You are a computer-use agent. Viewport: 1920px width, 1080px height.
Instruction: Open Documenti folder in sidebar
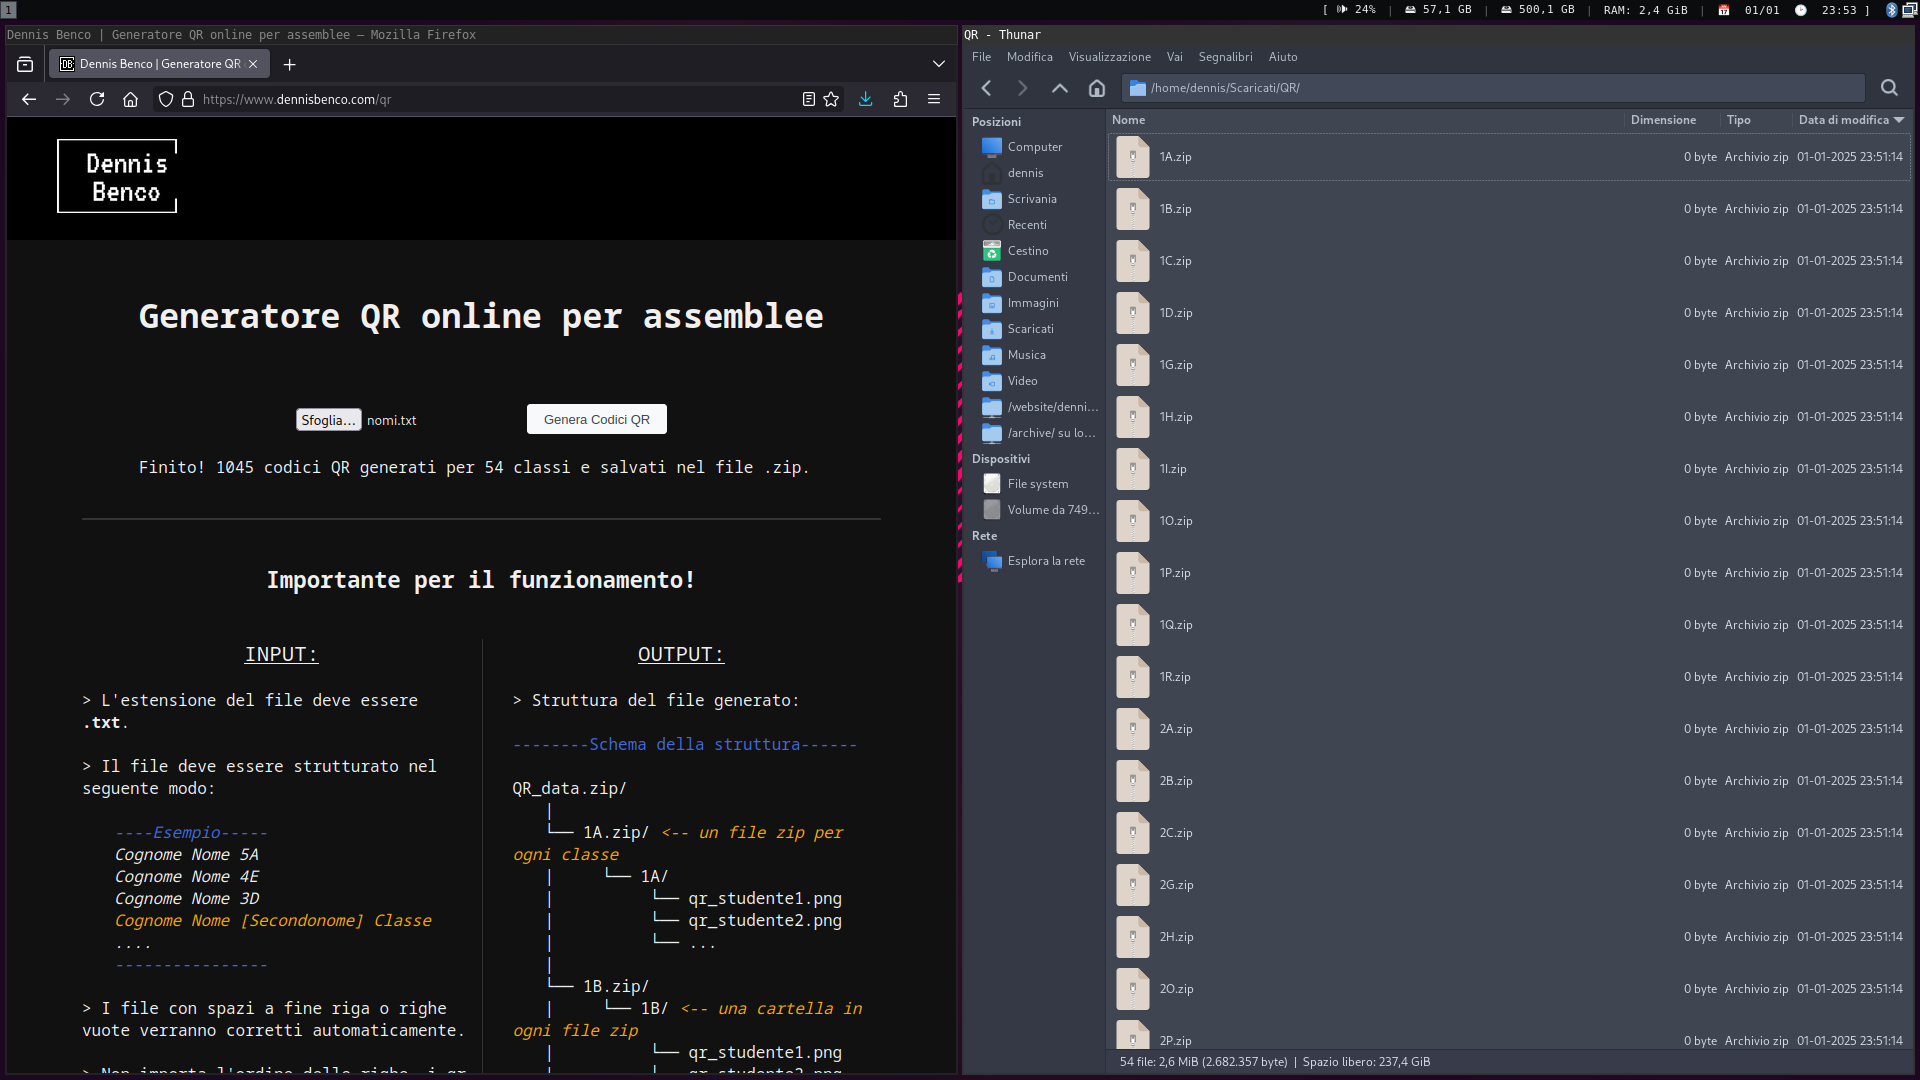[1035, 277]
